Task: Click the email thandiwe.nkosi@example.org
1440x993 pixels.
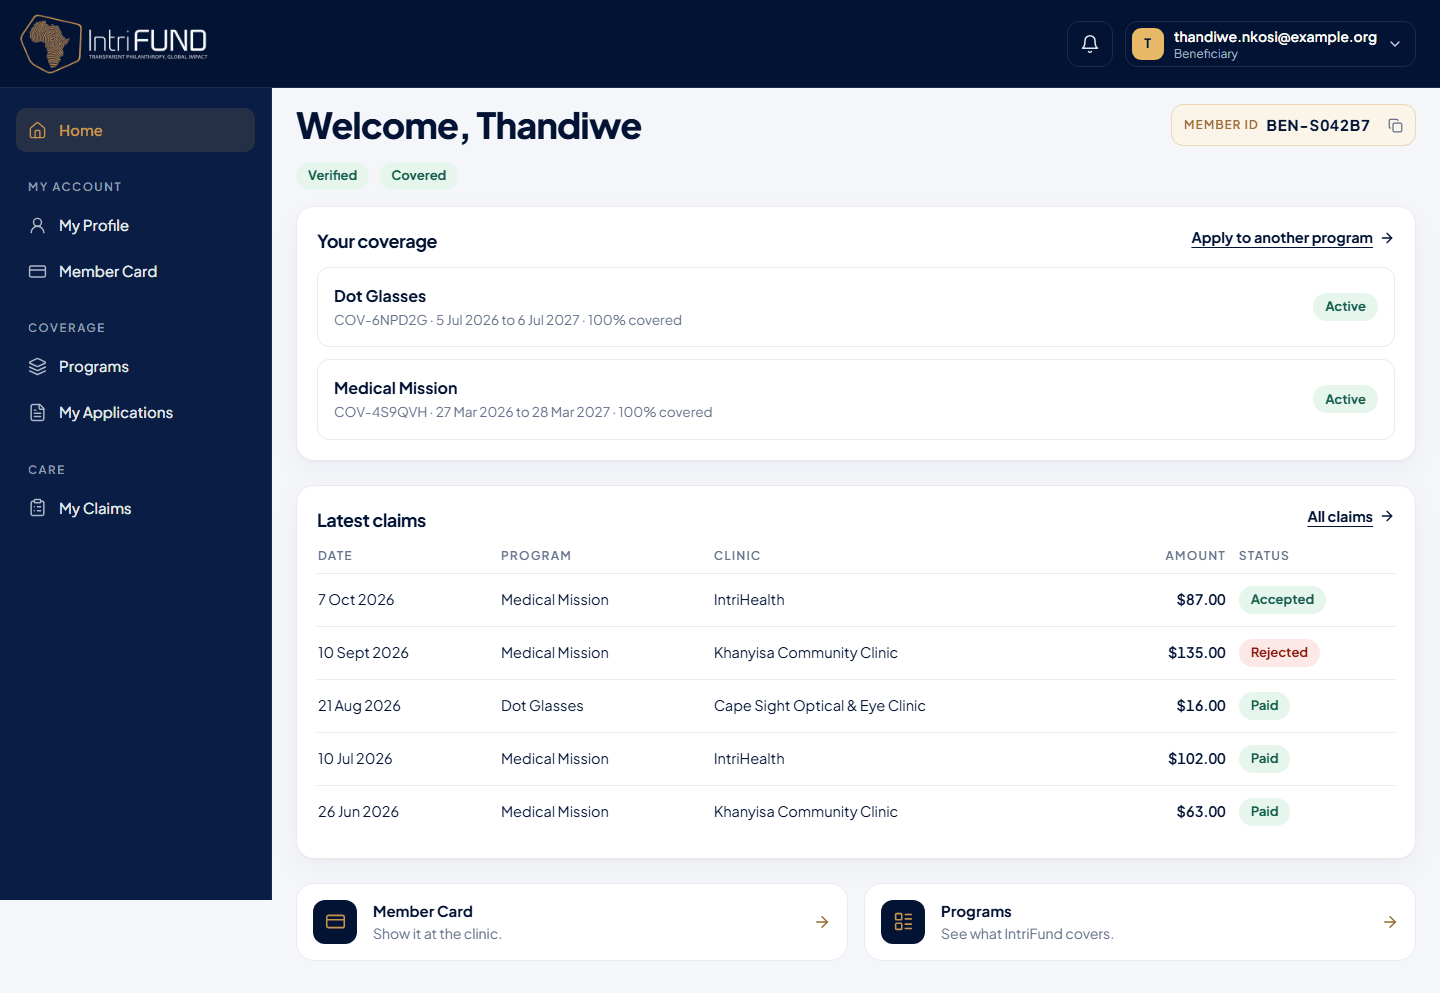Action: 1275,37
